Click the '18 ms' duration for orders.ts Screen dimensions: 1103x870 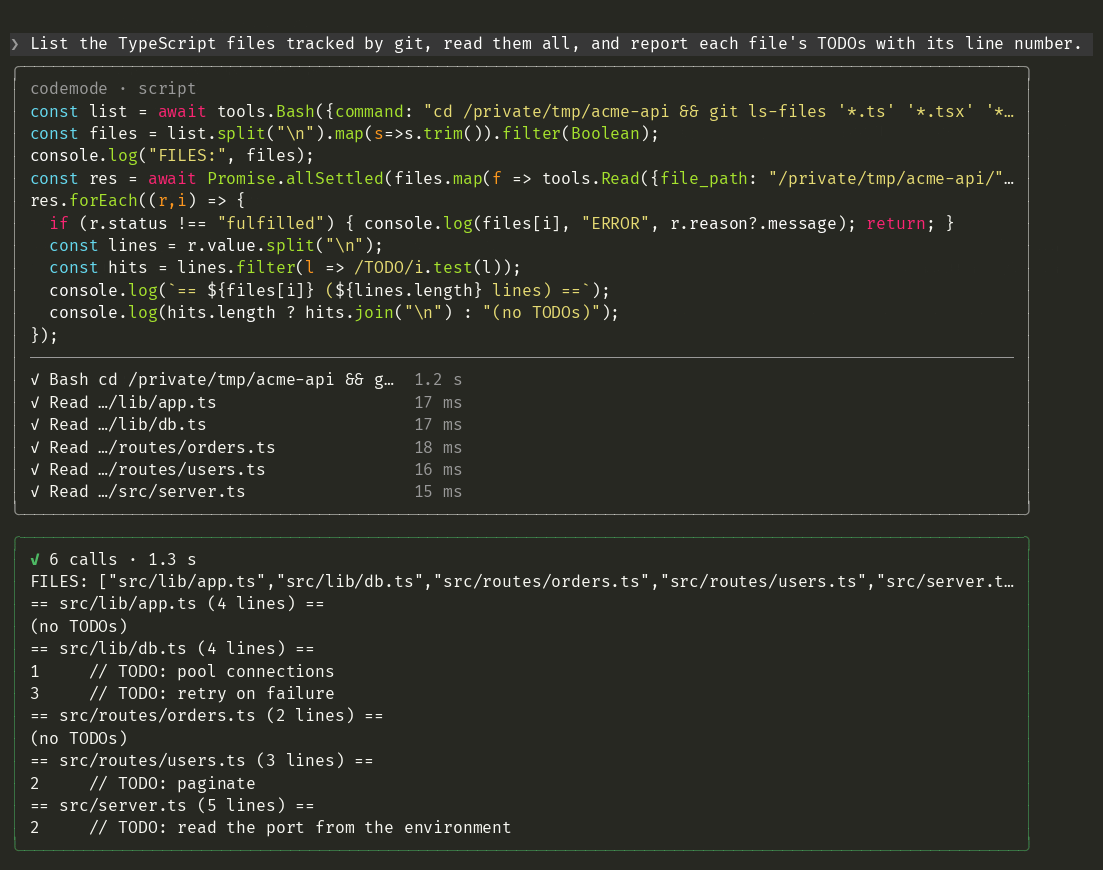click(438, 447)
